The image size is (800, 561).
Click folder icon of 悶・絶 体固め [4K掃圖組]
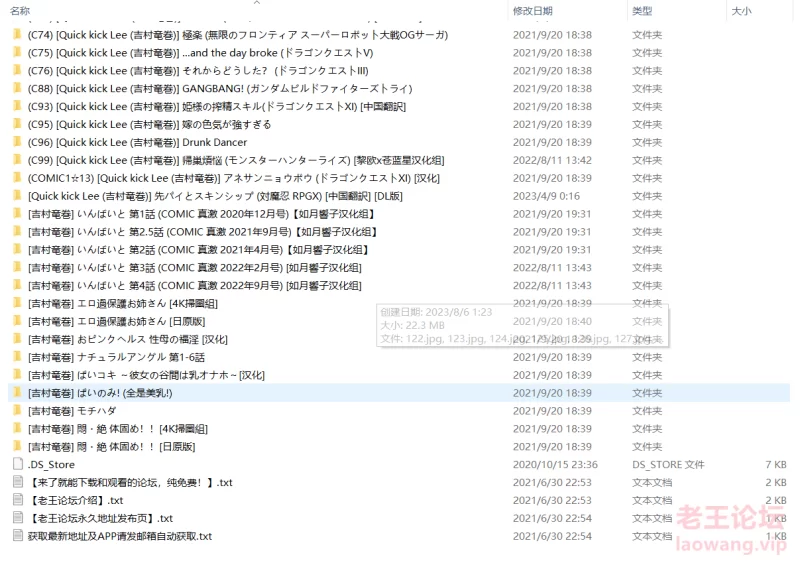click(17, 428)
